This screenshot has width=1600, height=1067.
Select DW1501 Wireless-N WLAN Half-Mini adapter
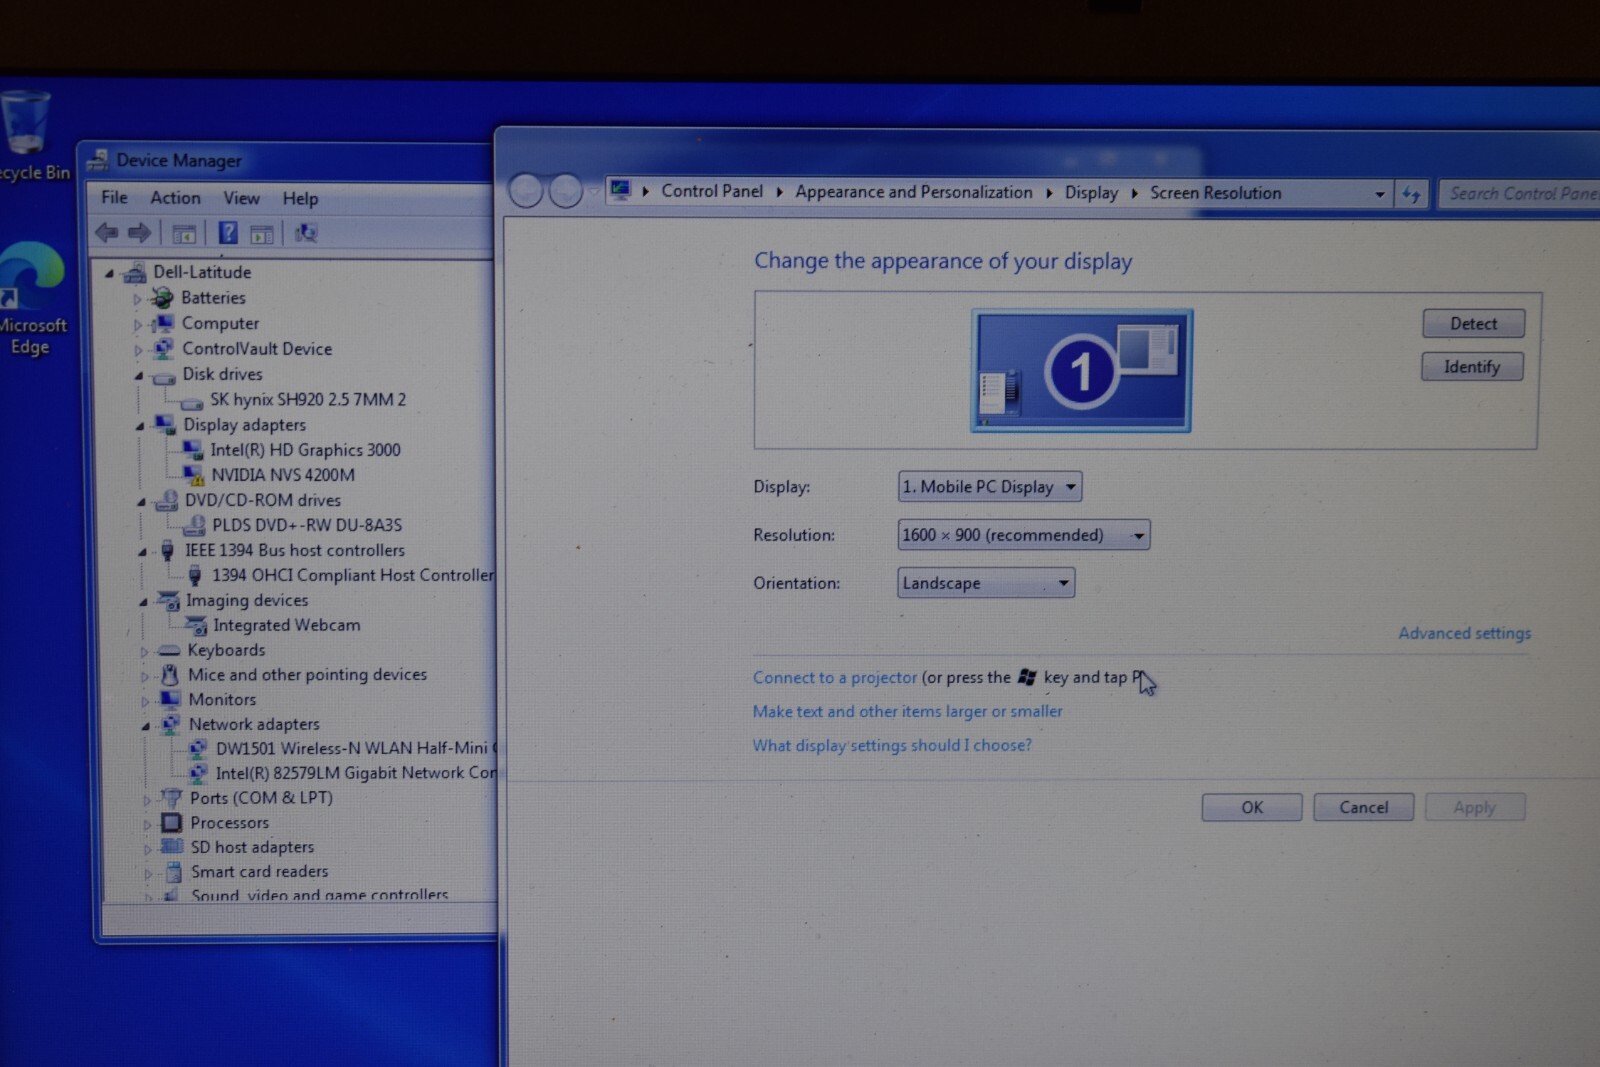[355, 748]
